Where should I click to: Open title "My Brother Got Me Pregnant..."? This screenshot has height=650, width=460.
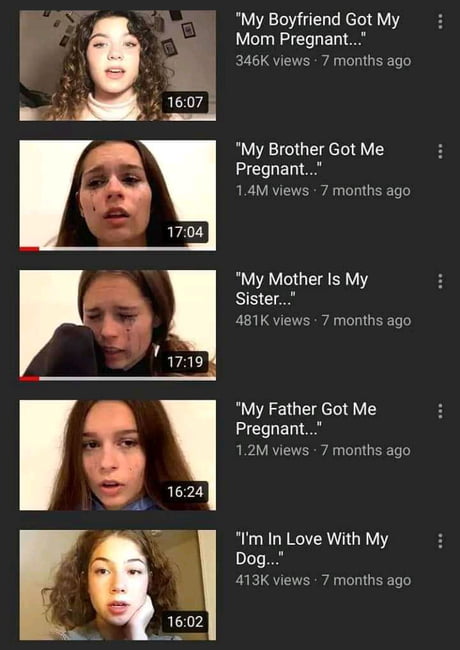[310, 159]
